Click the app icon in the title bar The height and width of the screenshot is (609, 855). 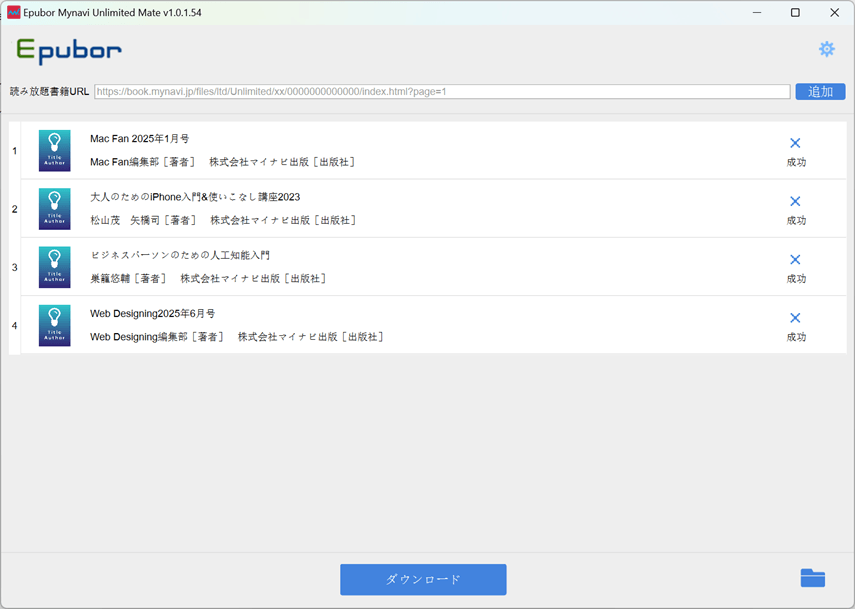click(x=12, y=12)
